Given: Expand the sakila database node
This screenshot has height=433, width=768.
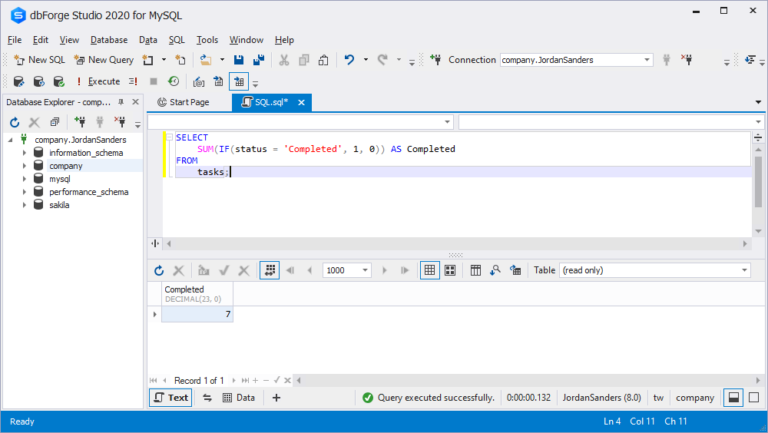Looking at the screenshot, I should click(24, 205).
